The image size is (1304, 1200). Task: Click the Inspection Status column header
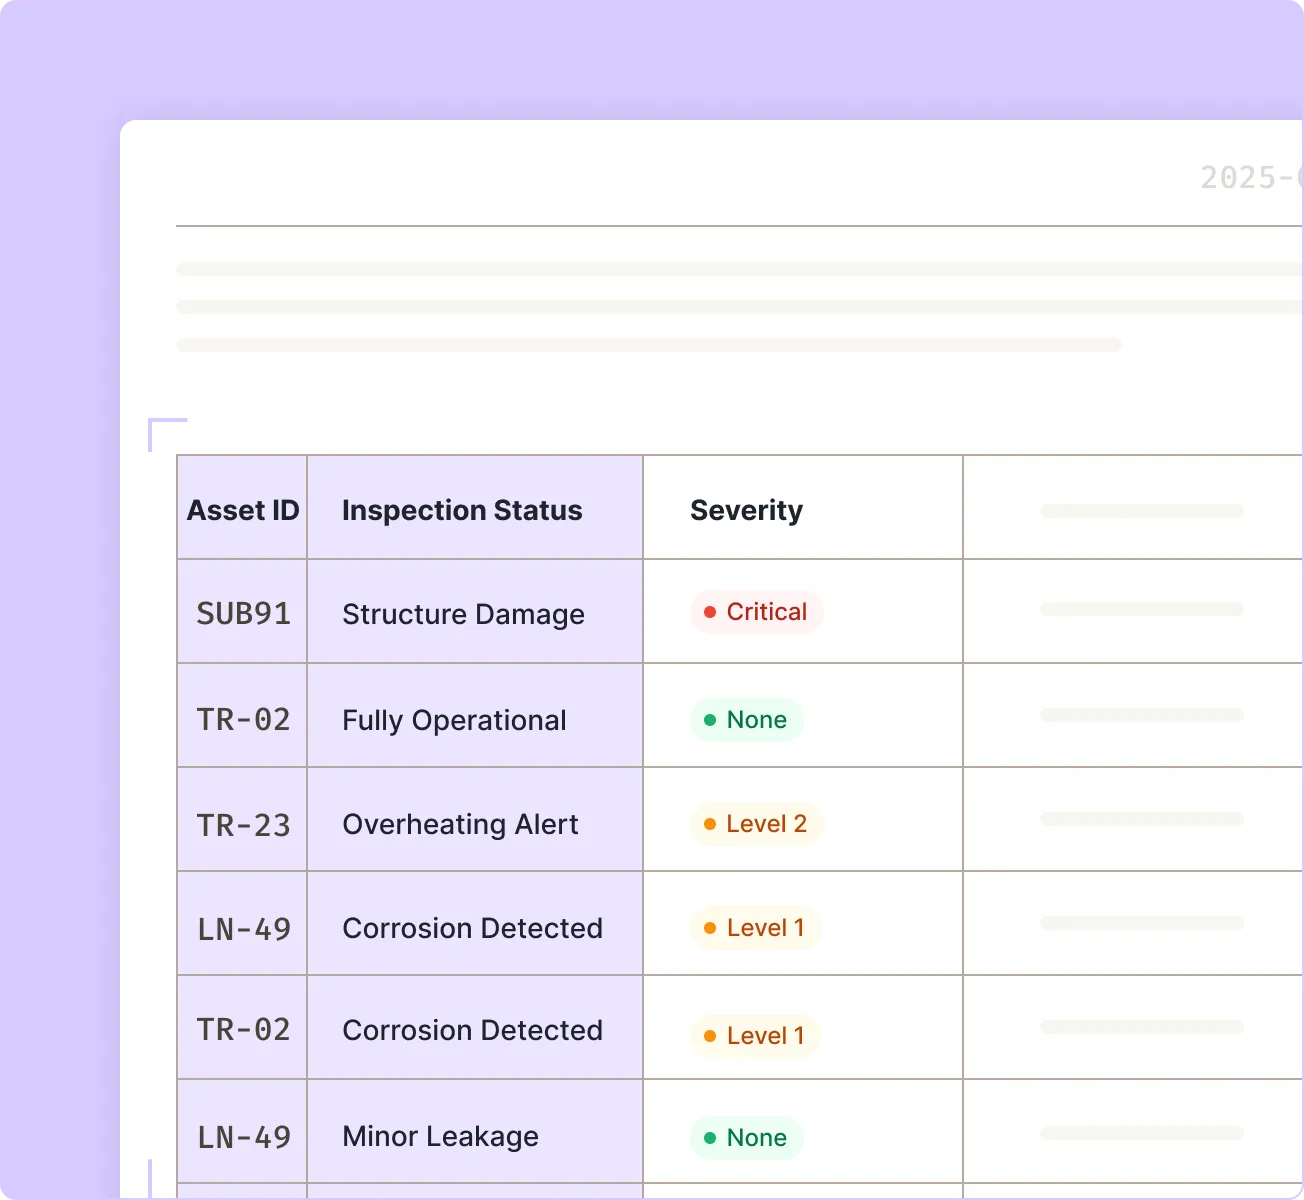[461, 510]
